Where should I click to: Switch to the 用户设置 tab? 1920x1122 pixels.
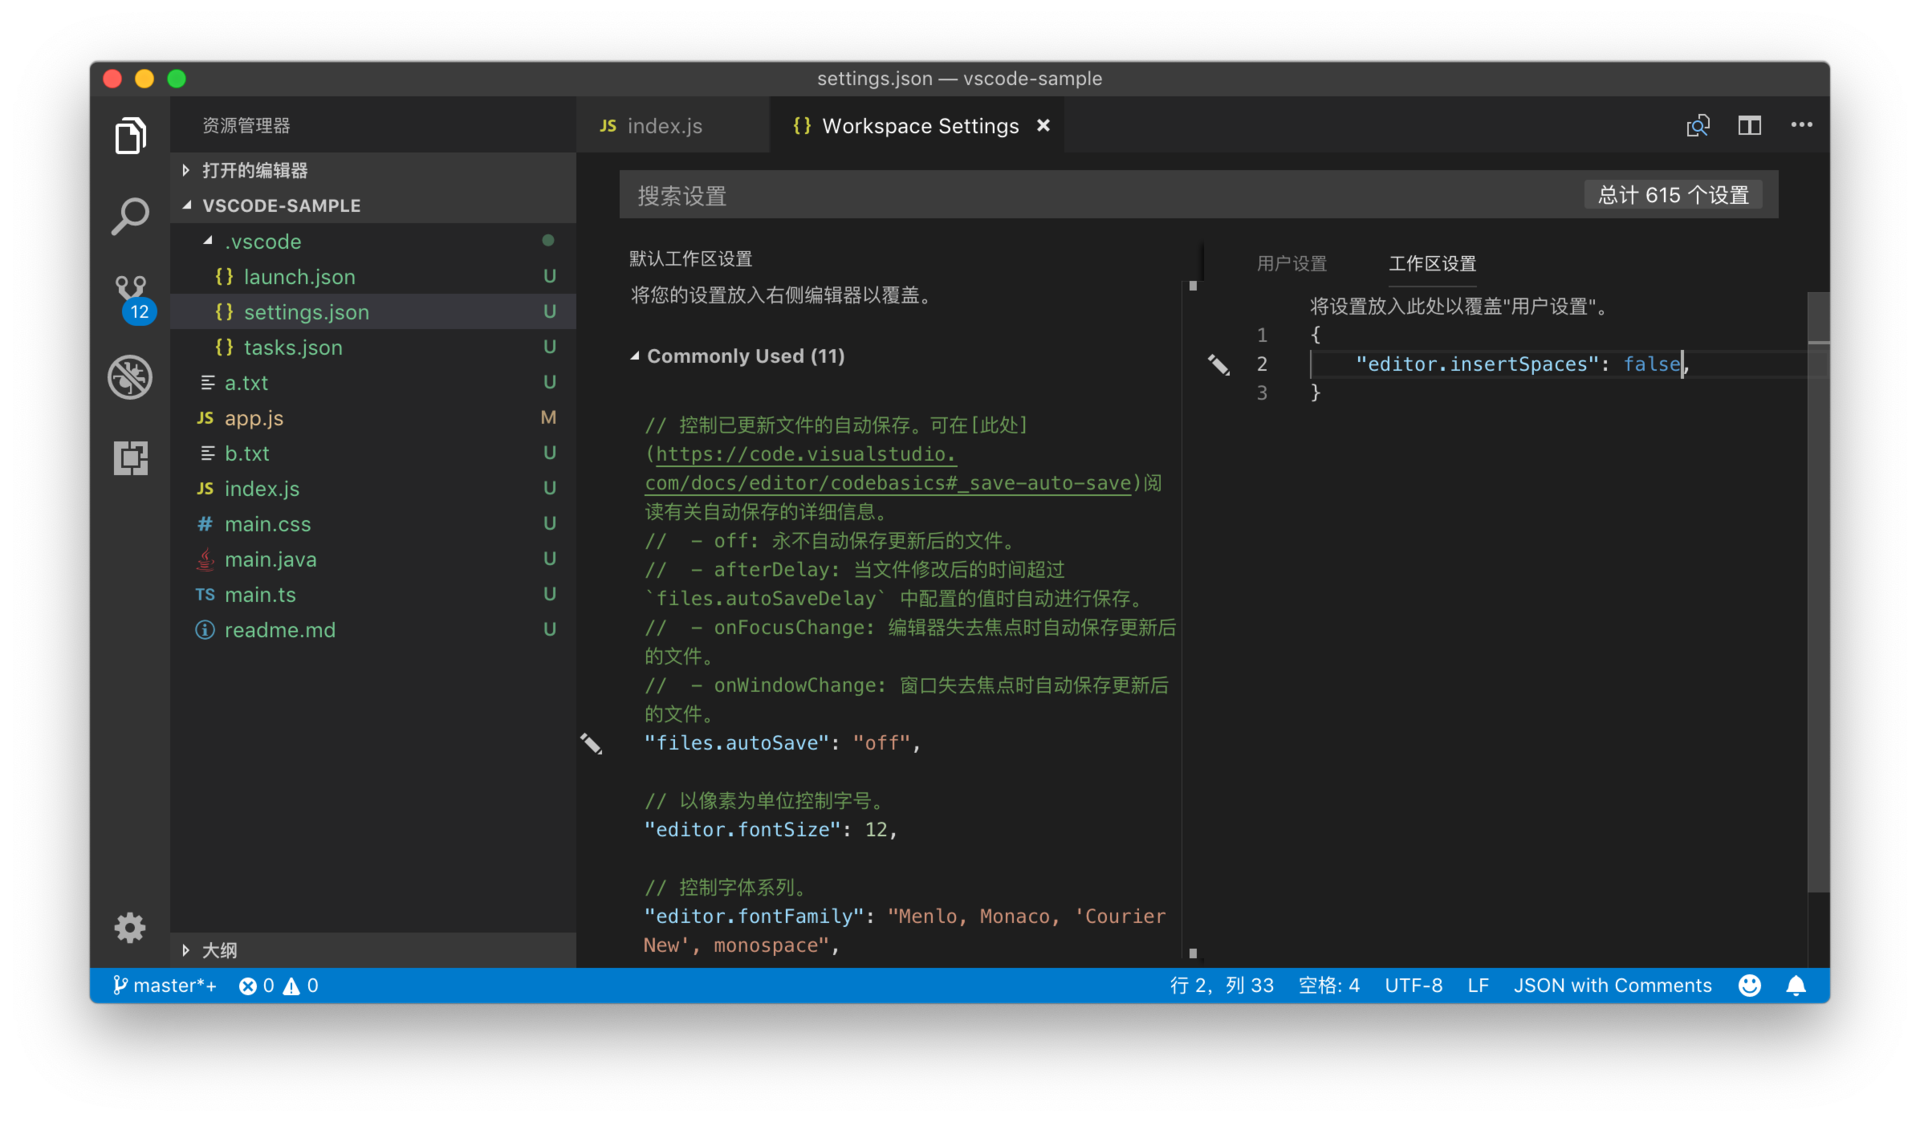(x=1291, y=263)
